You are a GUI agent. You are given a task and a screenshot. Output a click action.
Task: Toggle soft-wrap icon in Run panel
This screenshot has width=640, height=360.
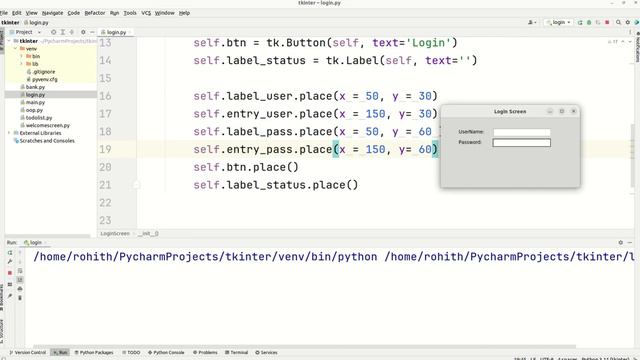[20, 271]
